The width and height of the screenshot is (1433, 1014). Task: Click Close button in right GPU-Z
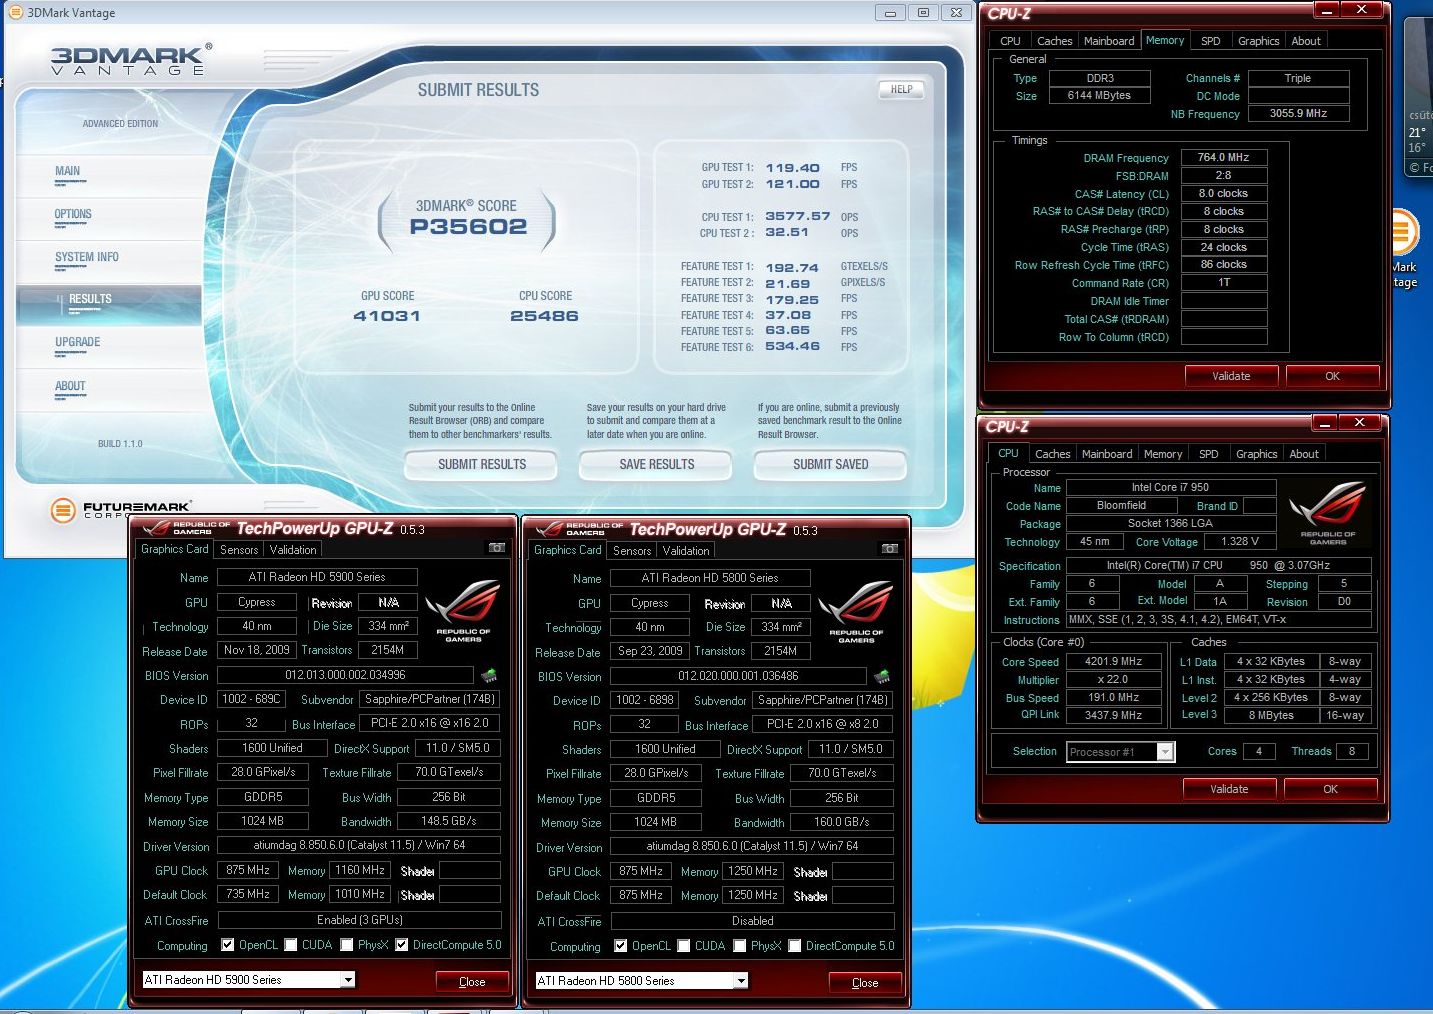click(x=865, y=983)
